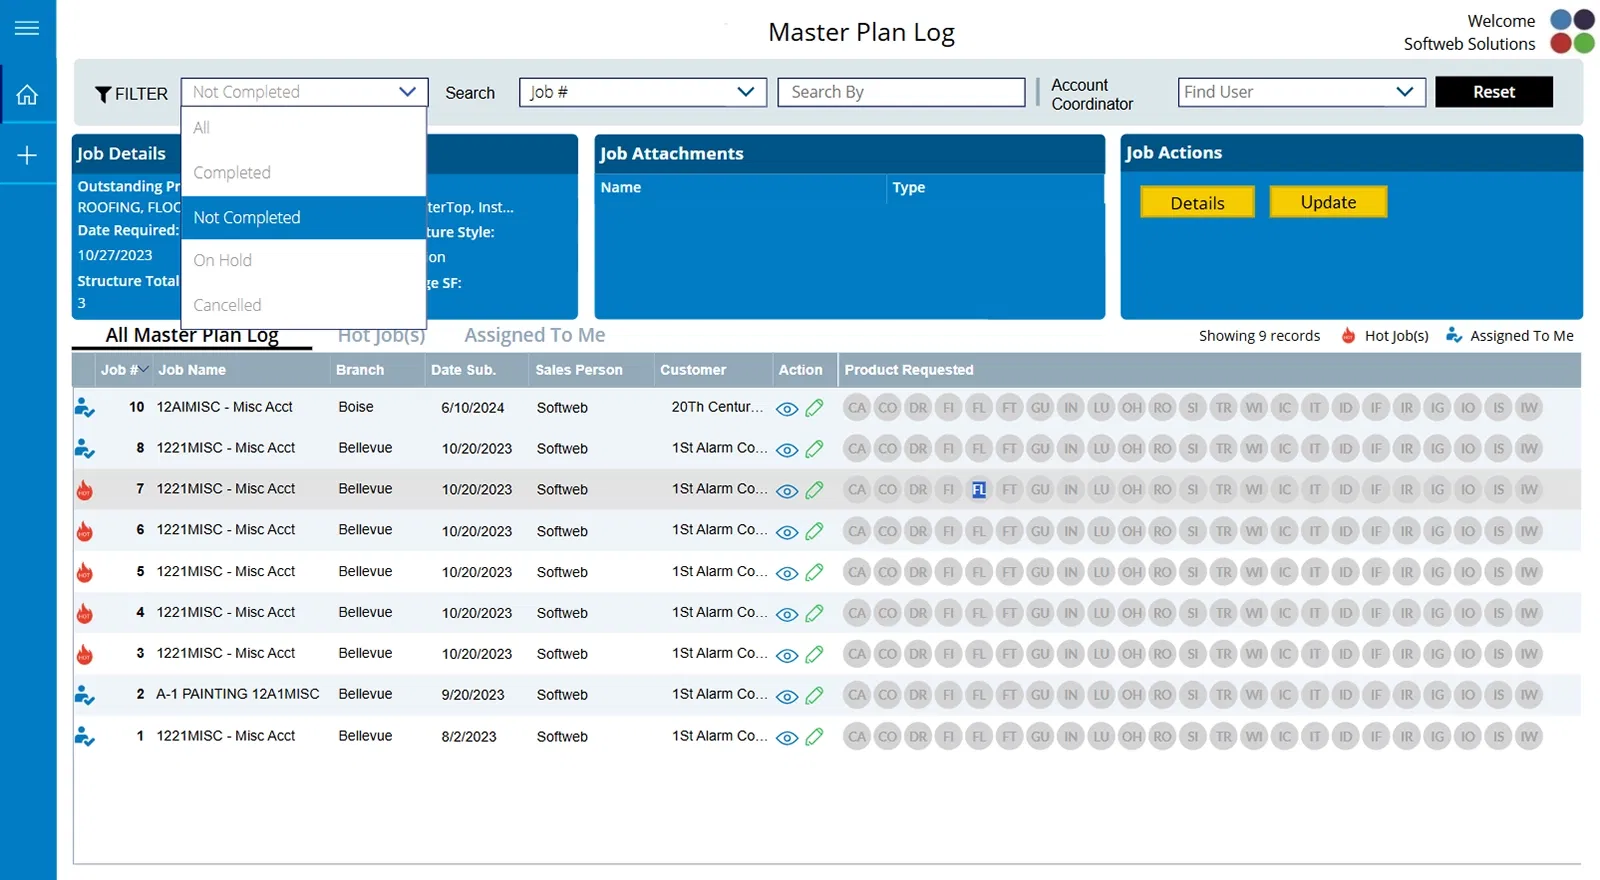Click the pencil edit icon for job 4
1600x880 pixels.
click(815, 613)
